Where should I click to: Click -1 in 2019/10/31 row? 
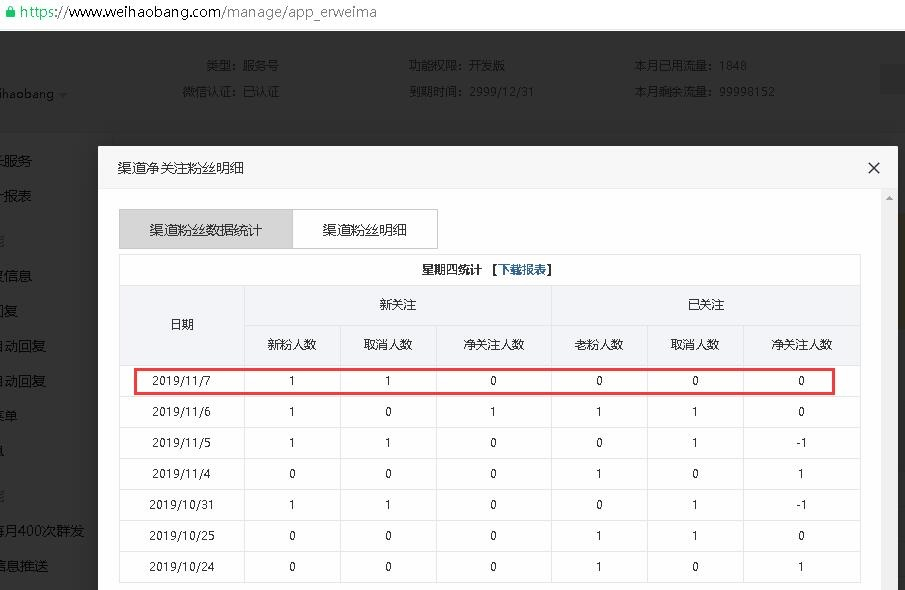click(x=801, y=505)
